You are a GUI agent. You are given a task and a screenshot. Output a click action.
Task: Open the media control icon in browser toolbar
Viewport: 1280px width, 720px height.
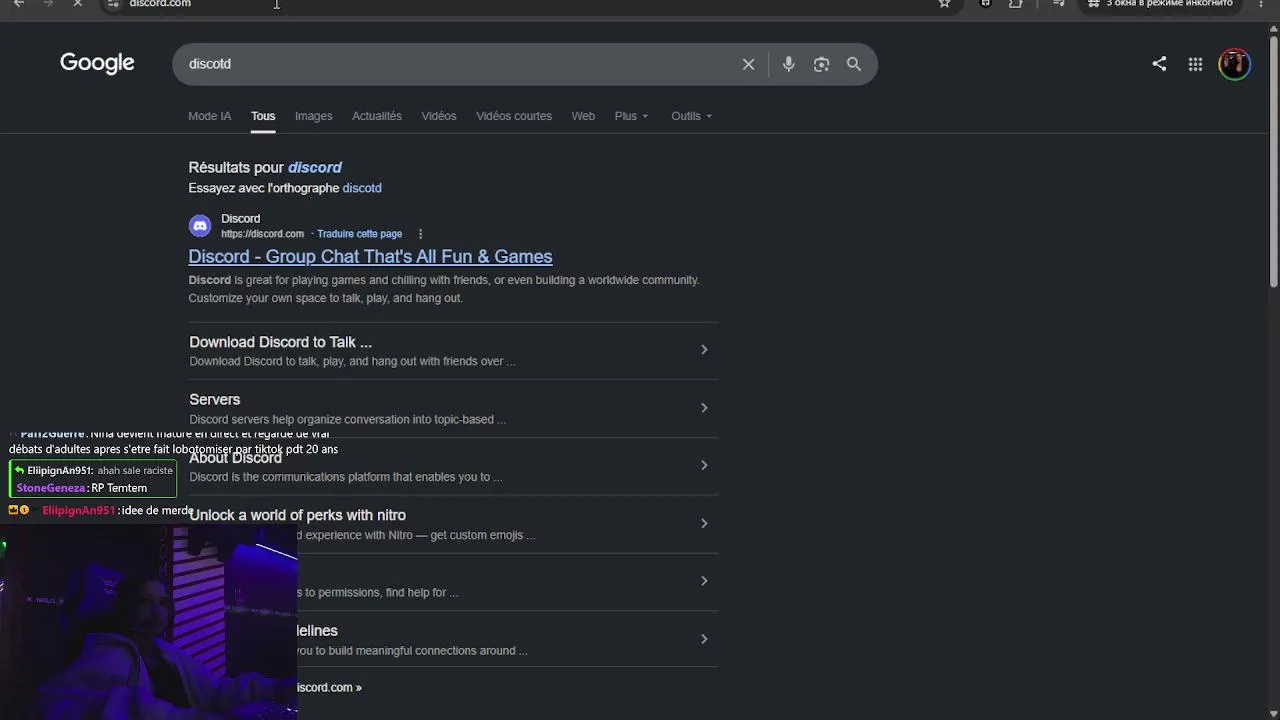[1058, 4]
